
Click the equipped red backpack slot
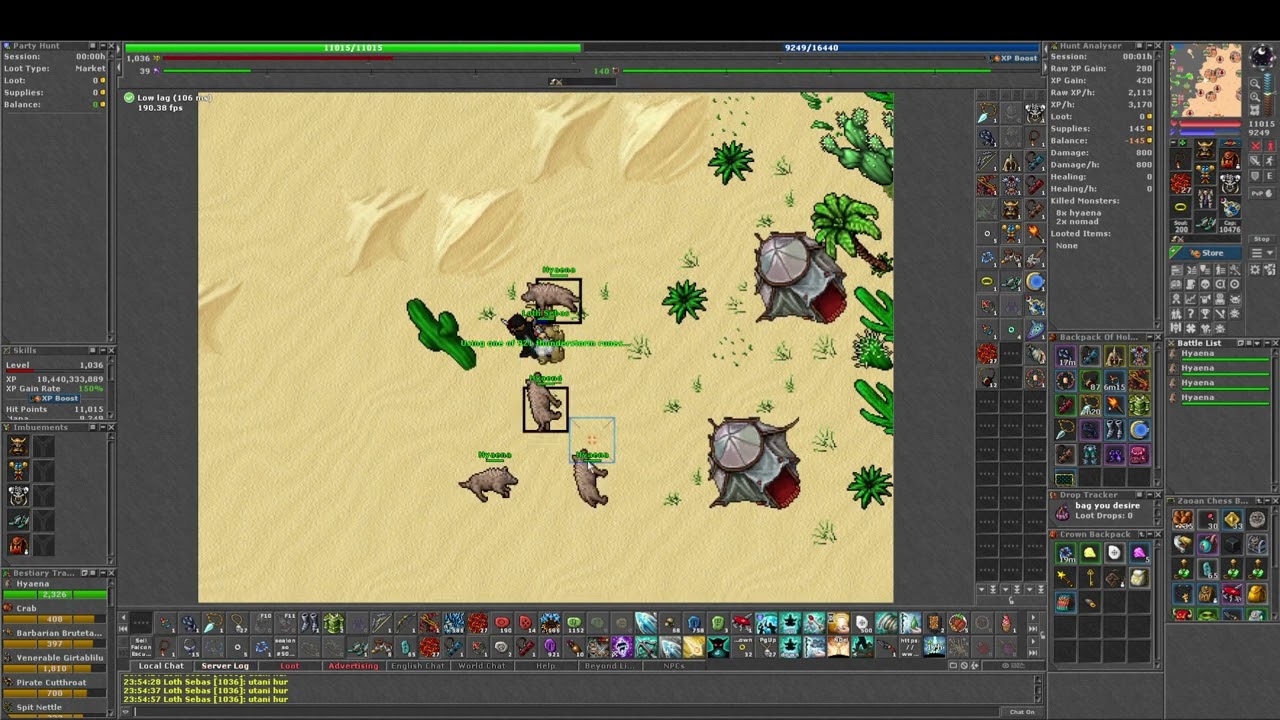(1230, 159)
